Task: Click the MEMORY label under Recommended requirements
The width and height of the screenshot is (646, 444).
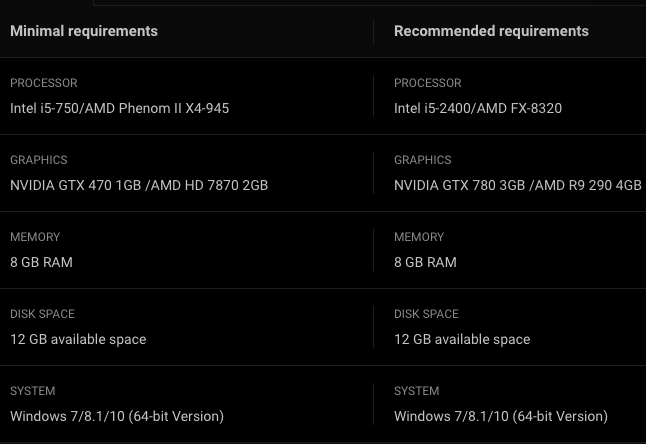Action: click(x=419, y=237)
